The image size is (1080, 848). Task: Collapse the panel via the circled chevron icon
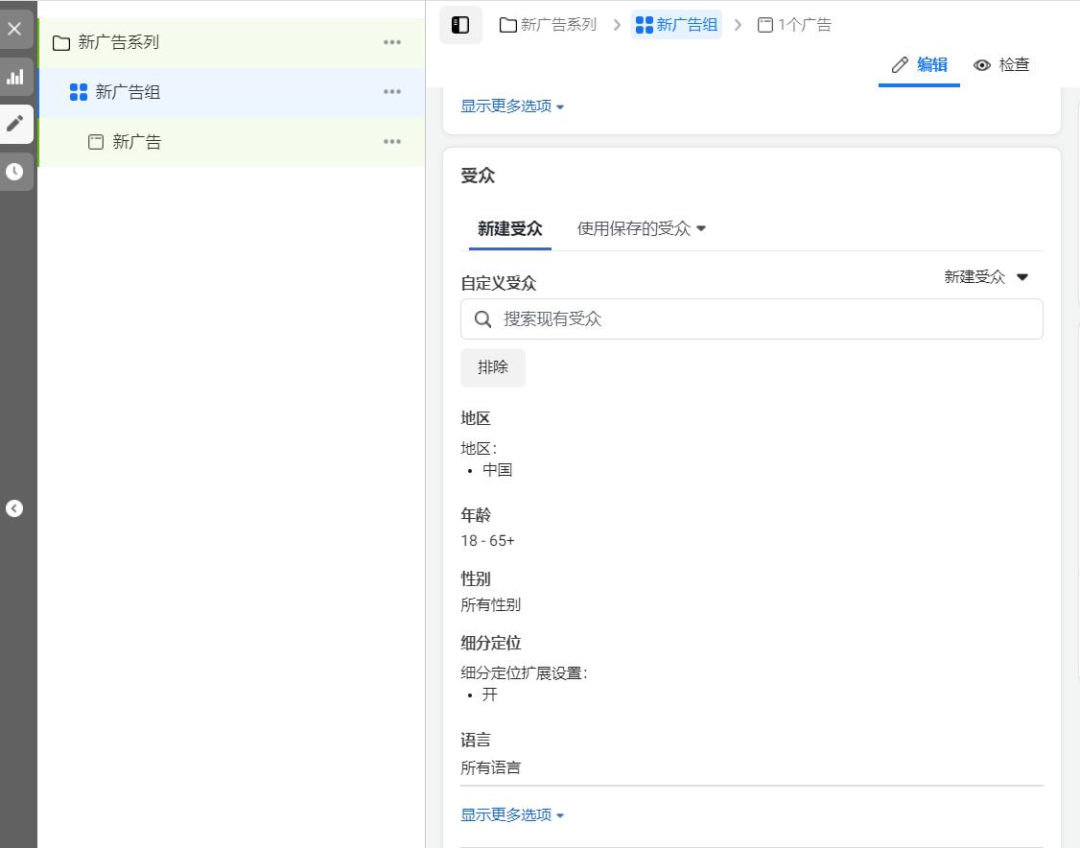click(x=14, y=508)
